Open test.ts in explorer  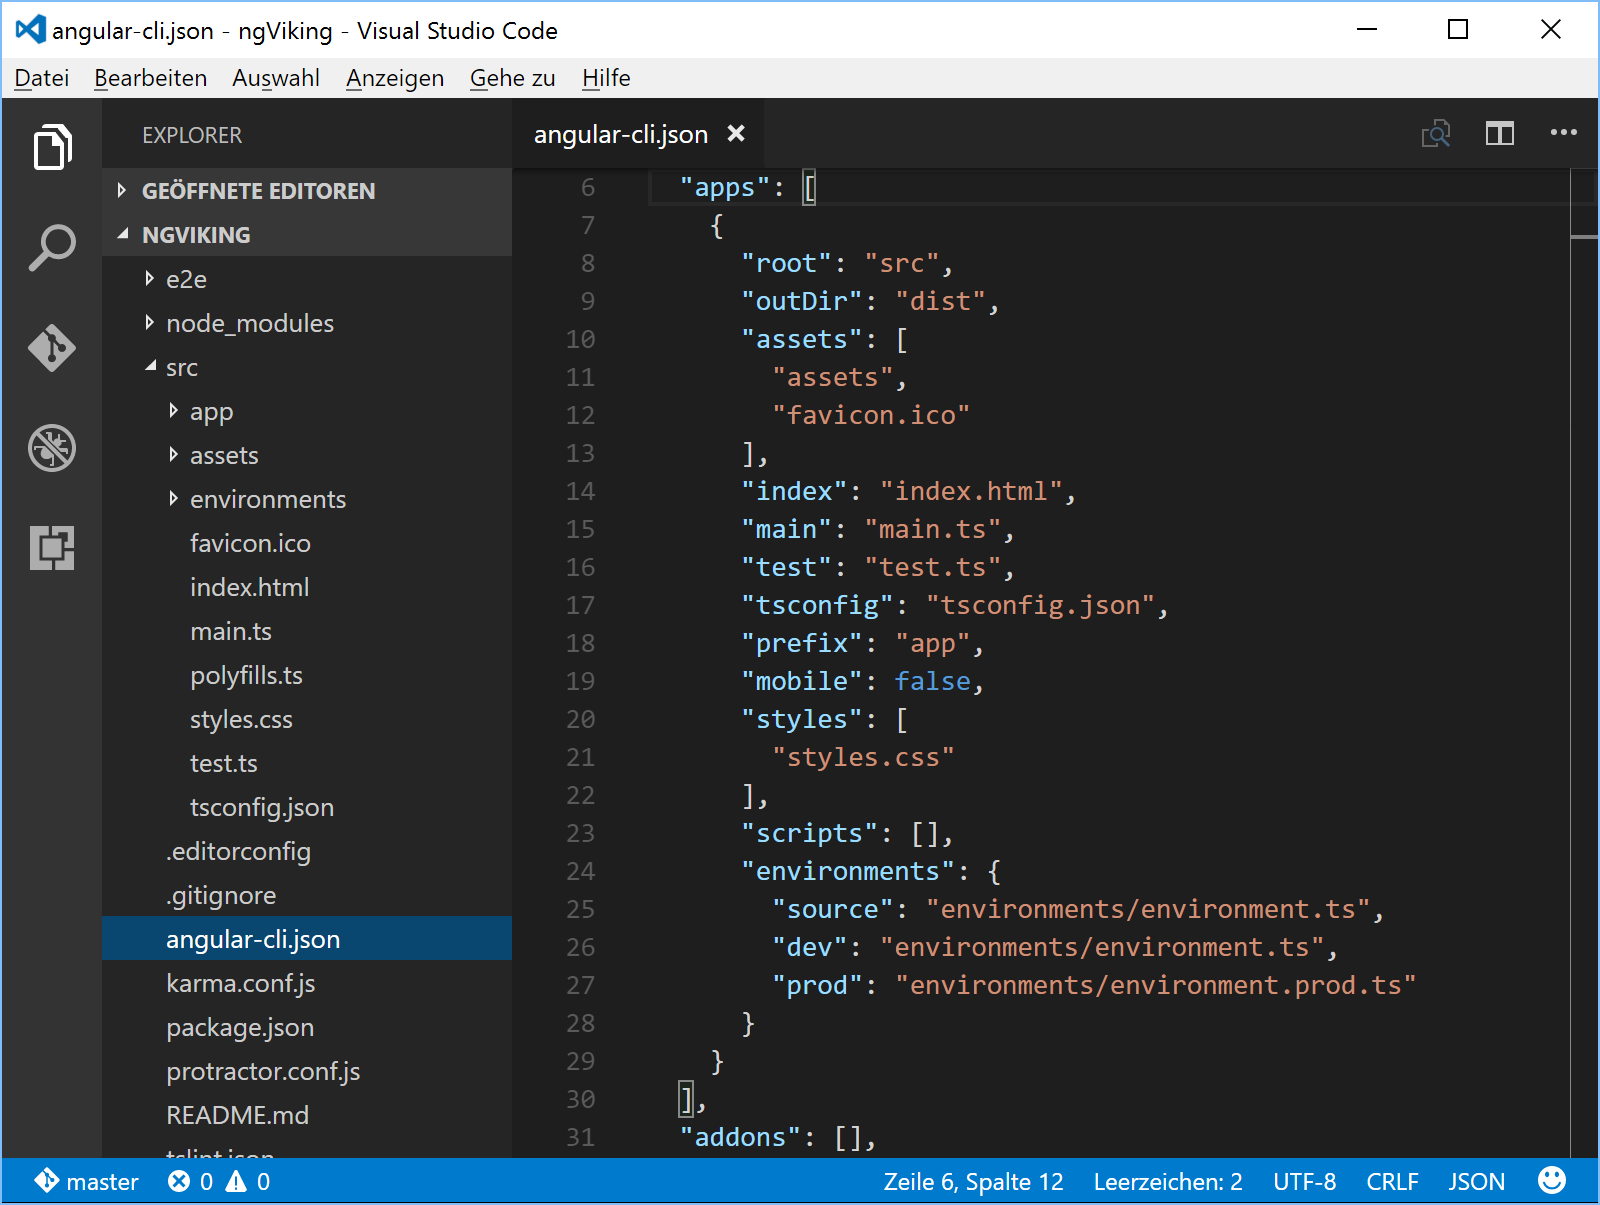pos(307,763)
